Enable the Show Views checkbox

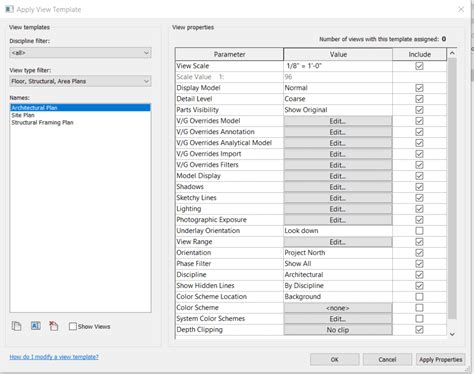coord(73,326)
